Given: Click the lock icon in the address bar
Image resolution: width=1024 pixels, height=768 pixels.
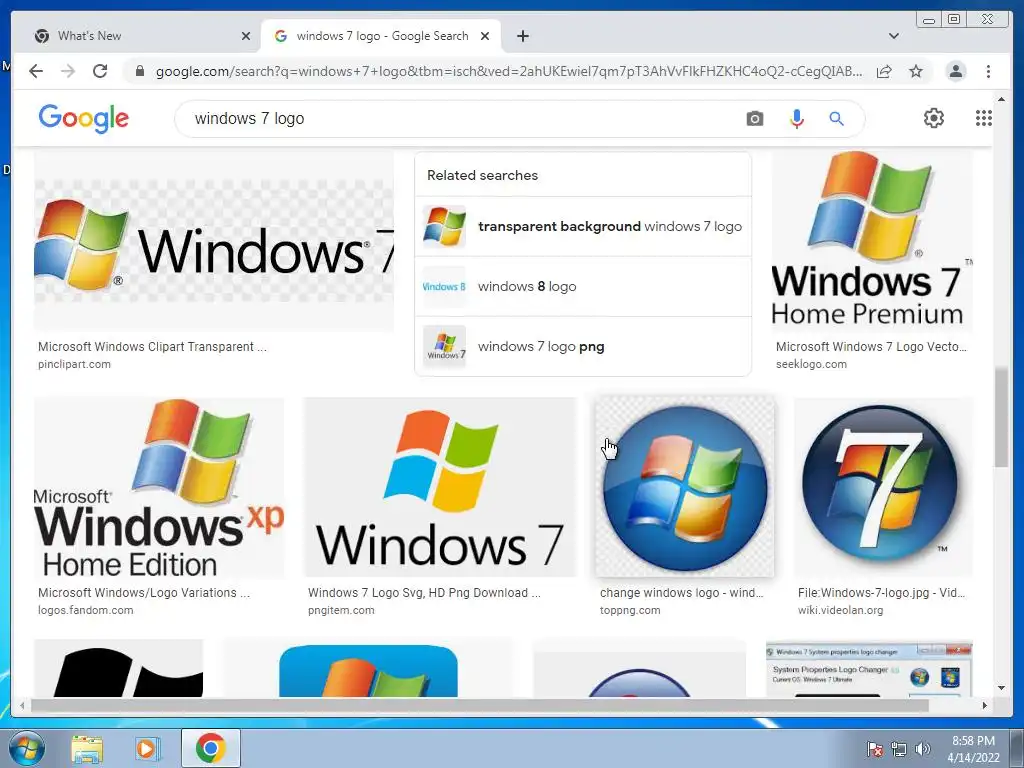Looking at the screenshot, I should [x=139, y=71].
